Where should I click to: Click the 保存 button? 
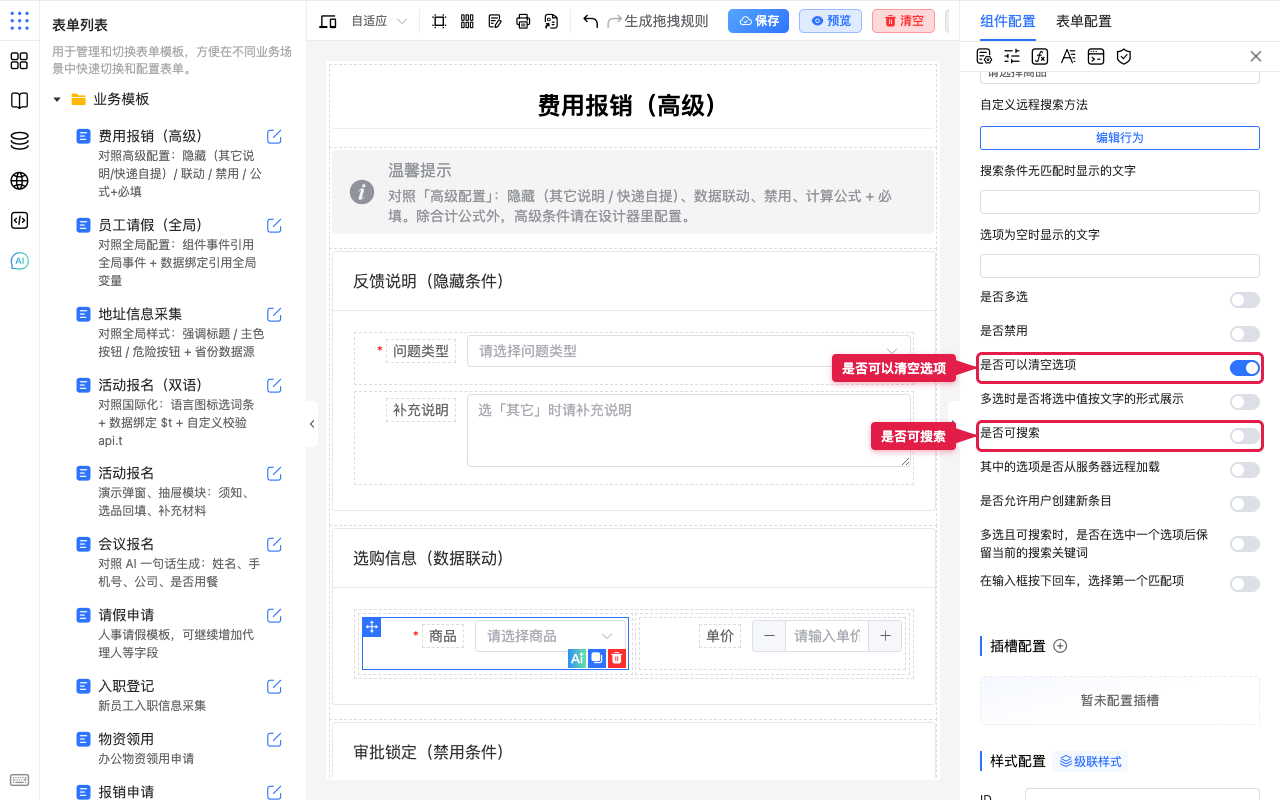(758, 21)
